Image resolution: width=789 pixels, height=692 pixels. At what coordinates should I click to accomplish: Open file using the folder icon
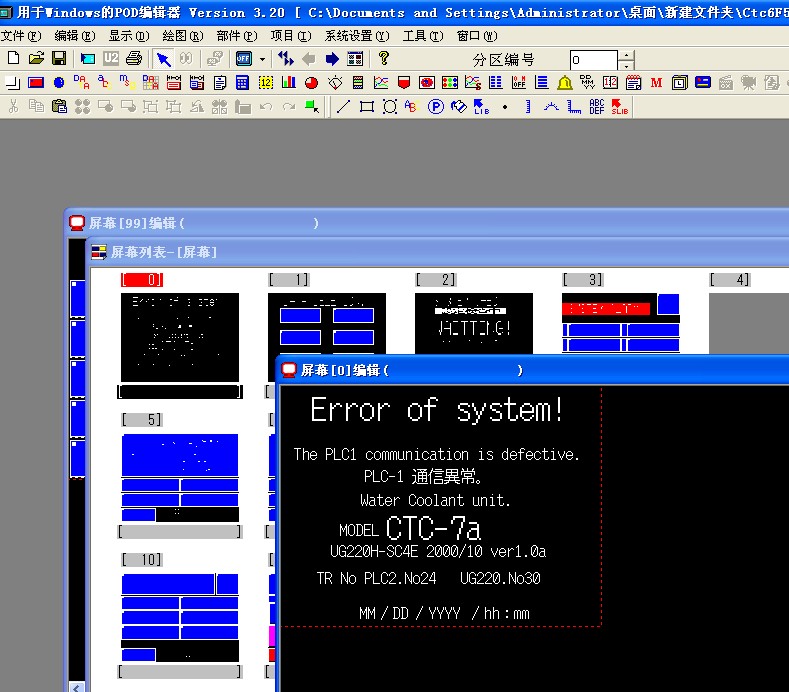[x=36, y=59]
